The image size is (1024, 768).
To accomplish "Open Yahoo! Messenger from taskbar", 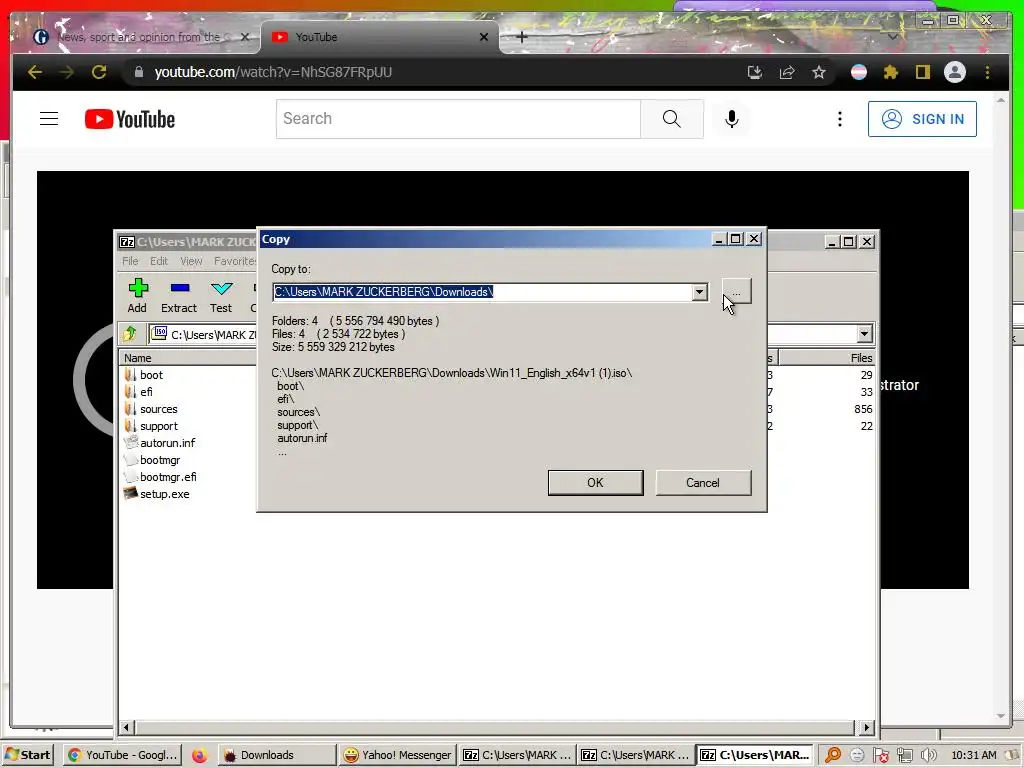I will tap(398, 755).
